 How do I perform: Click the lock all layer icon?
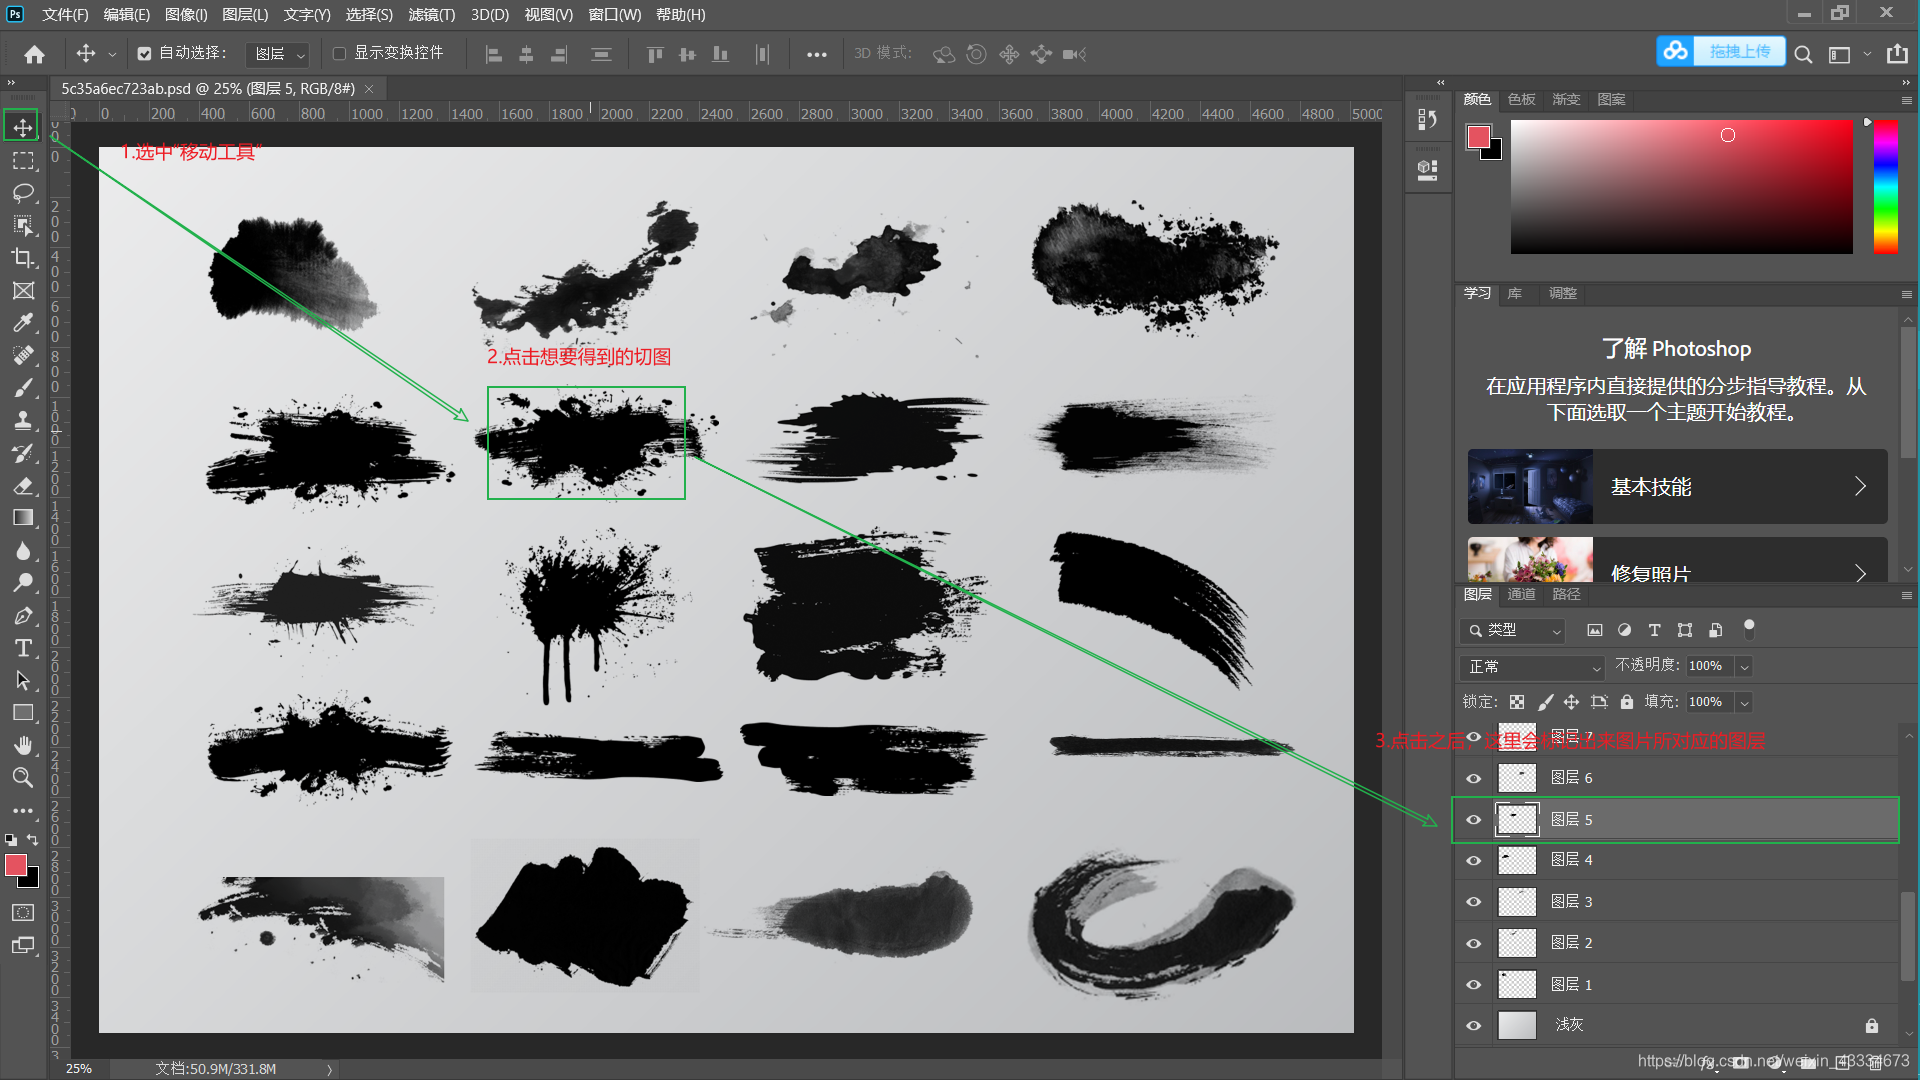(1627, 702)
